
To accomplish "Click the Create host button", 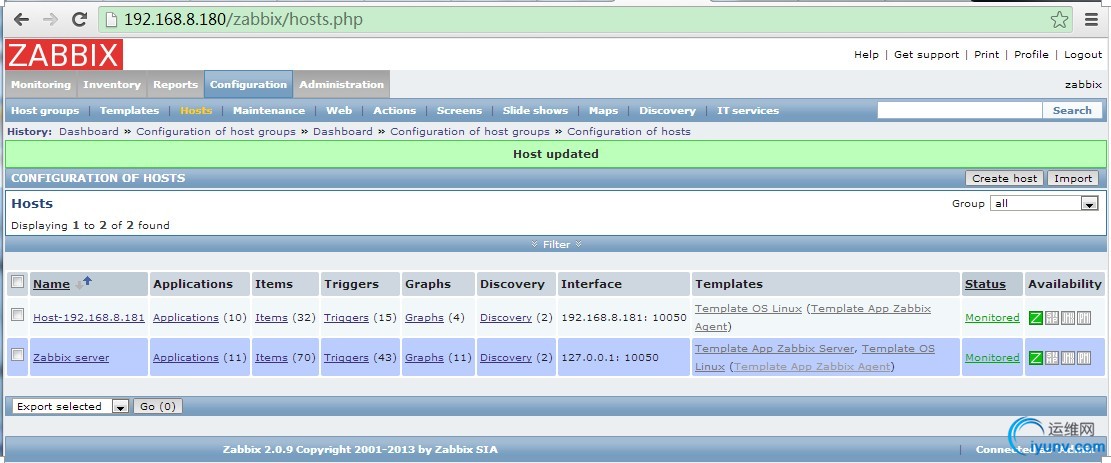I will (x=1004, y=179).
